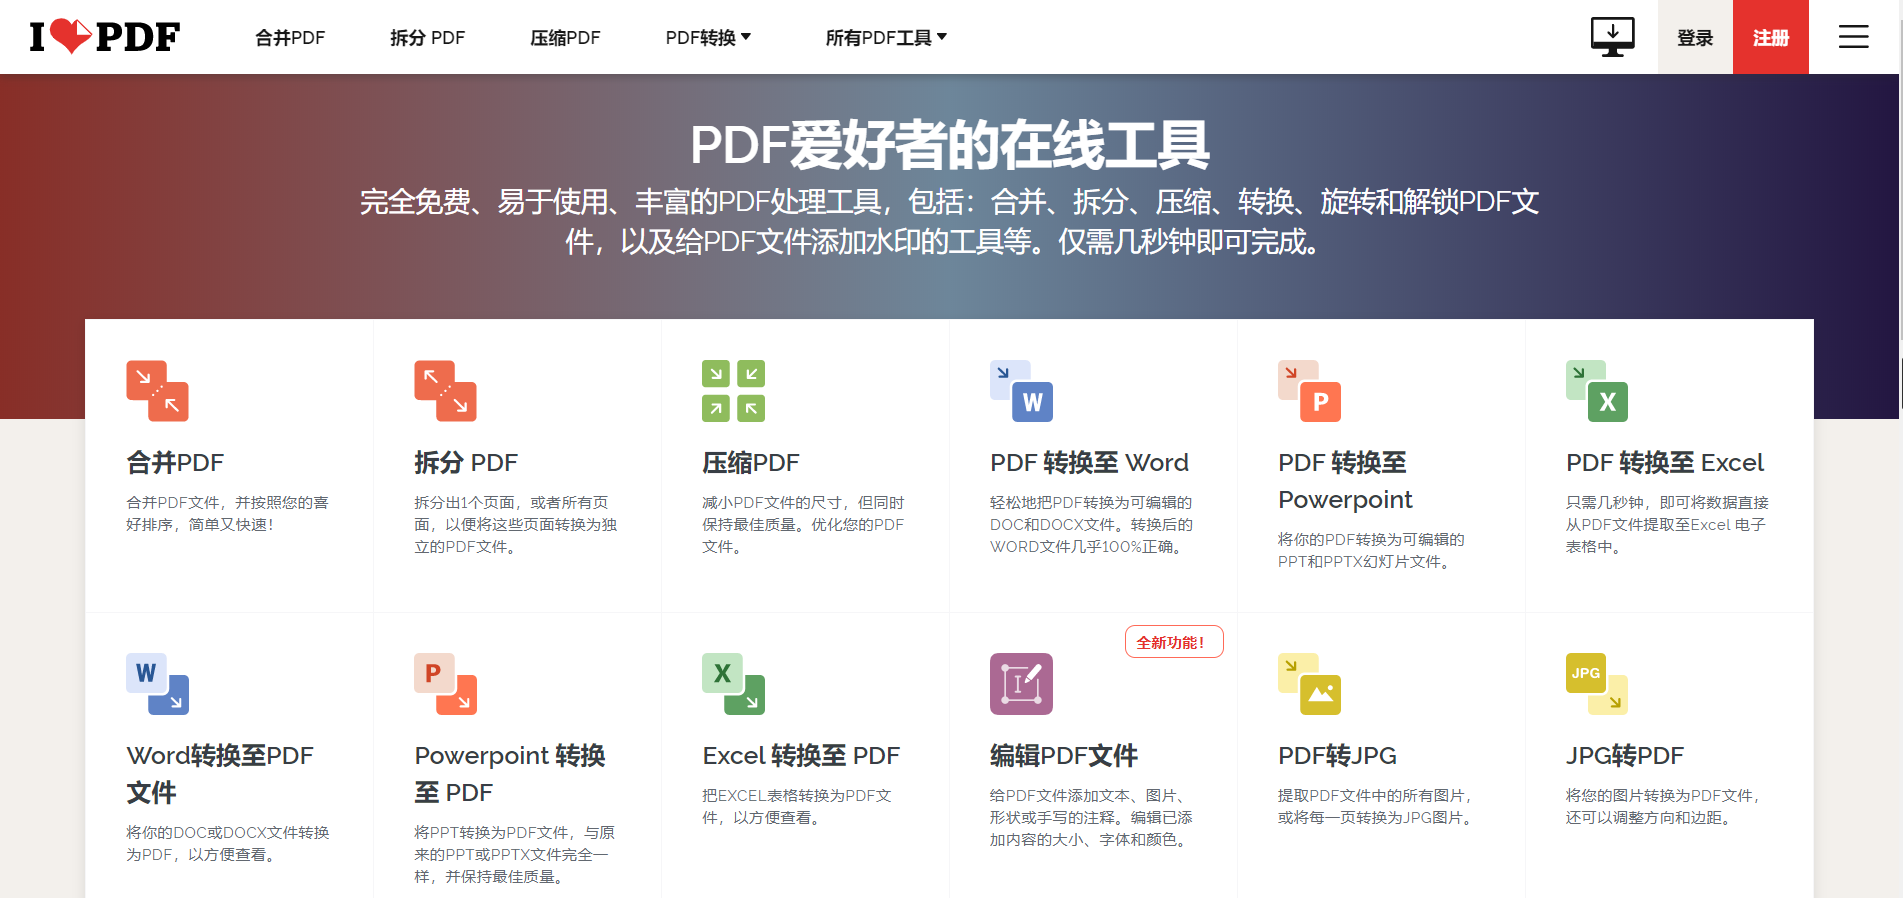Open the JPG转PDF card title
The height and width of the screenshot is (898, 1903).
click(1625, 756)
